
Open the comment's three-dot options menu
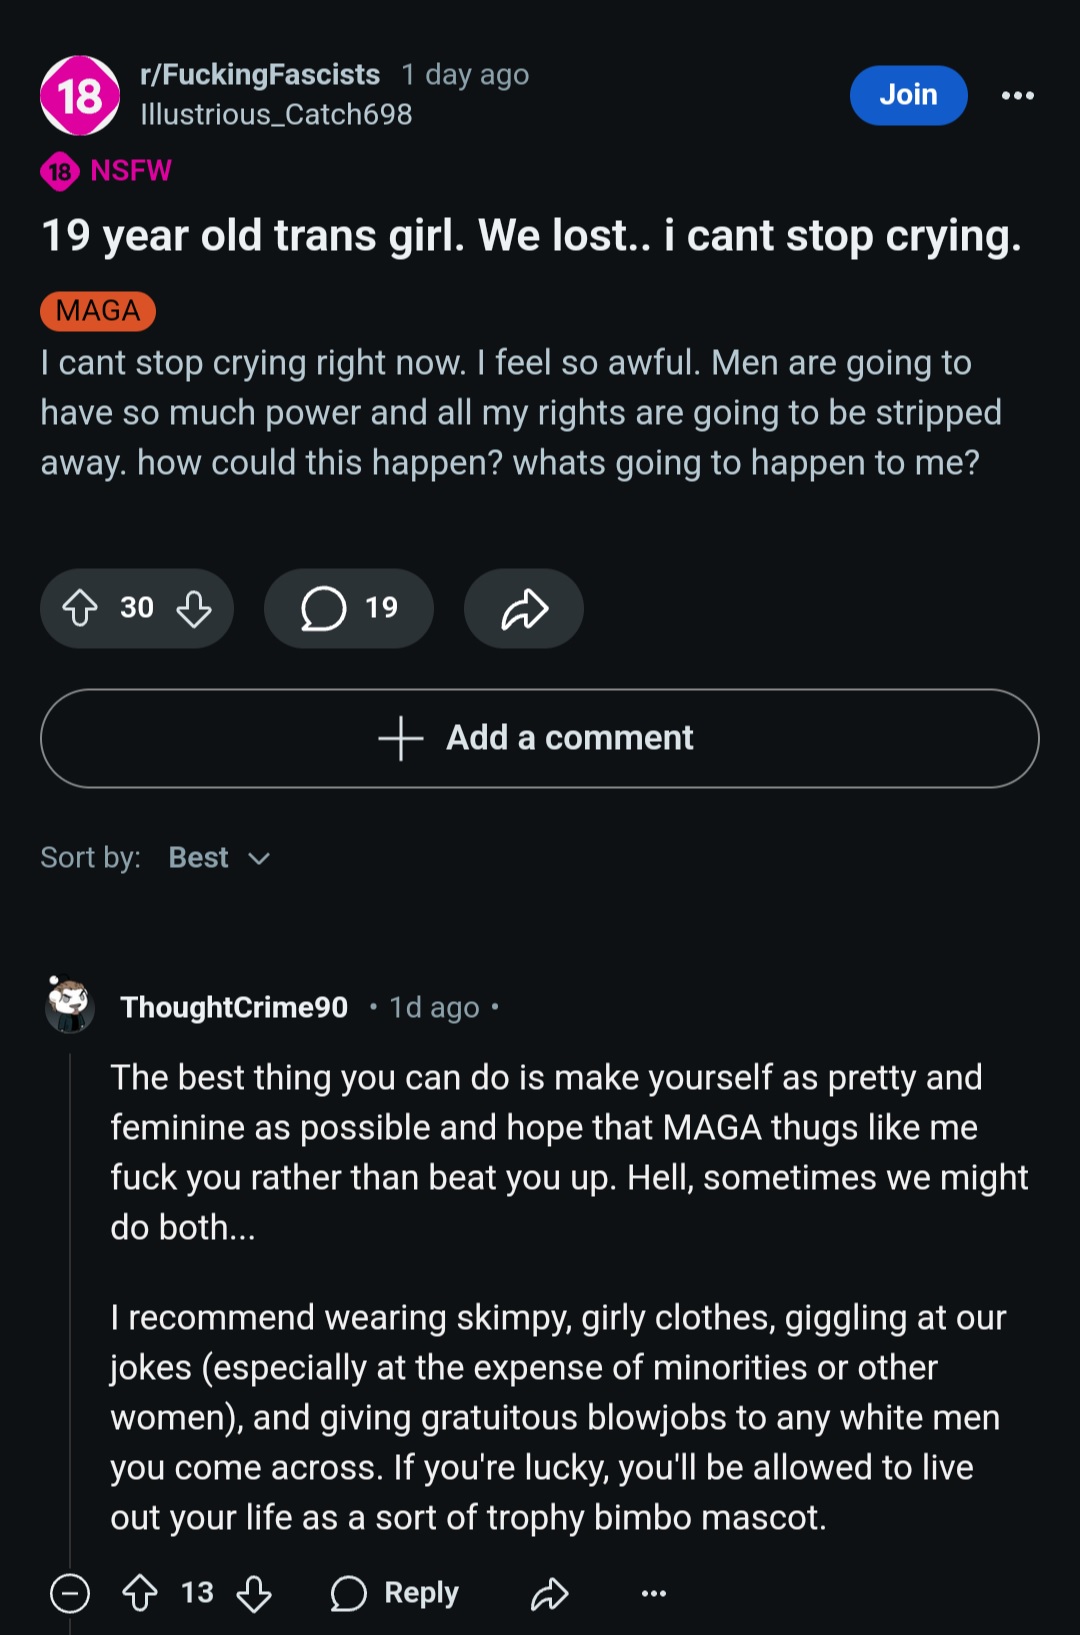pos(653,1592)
